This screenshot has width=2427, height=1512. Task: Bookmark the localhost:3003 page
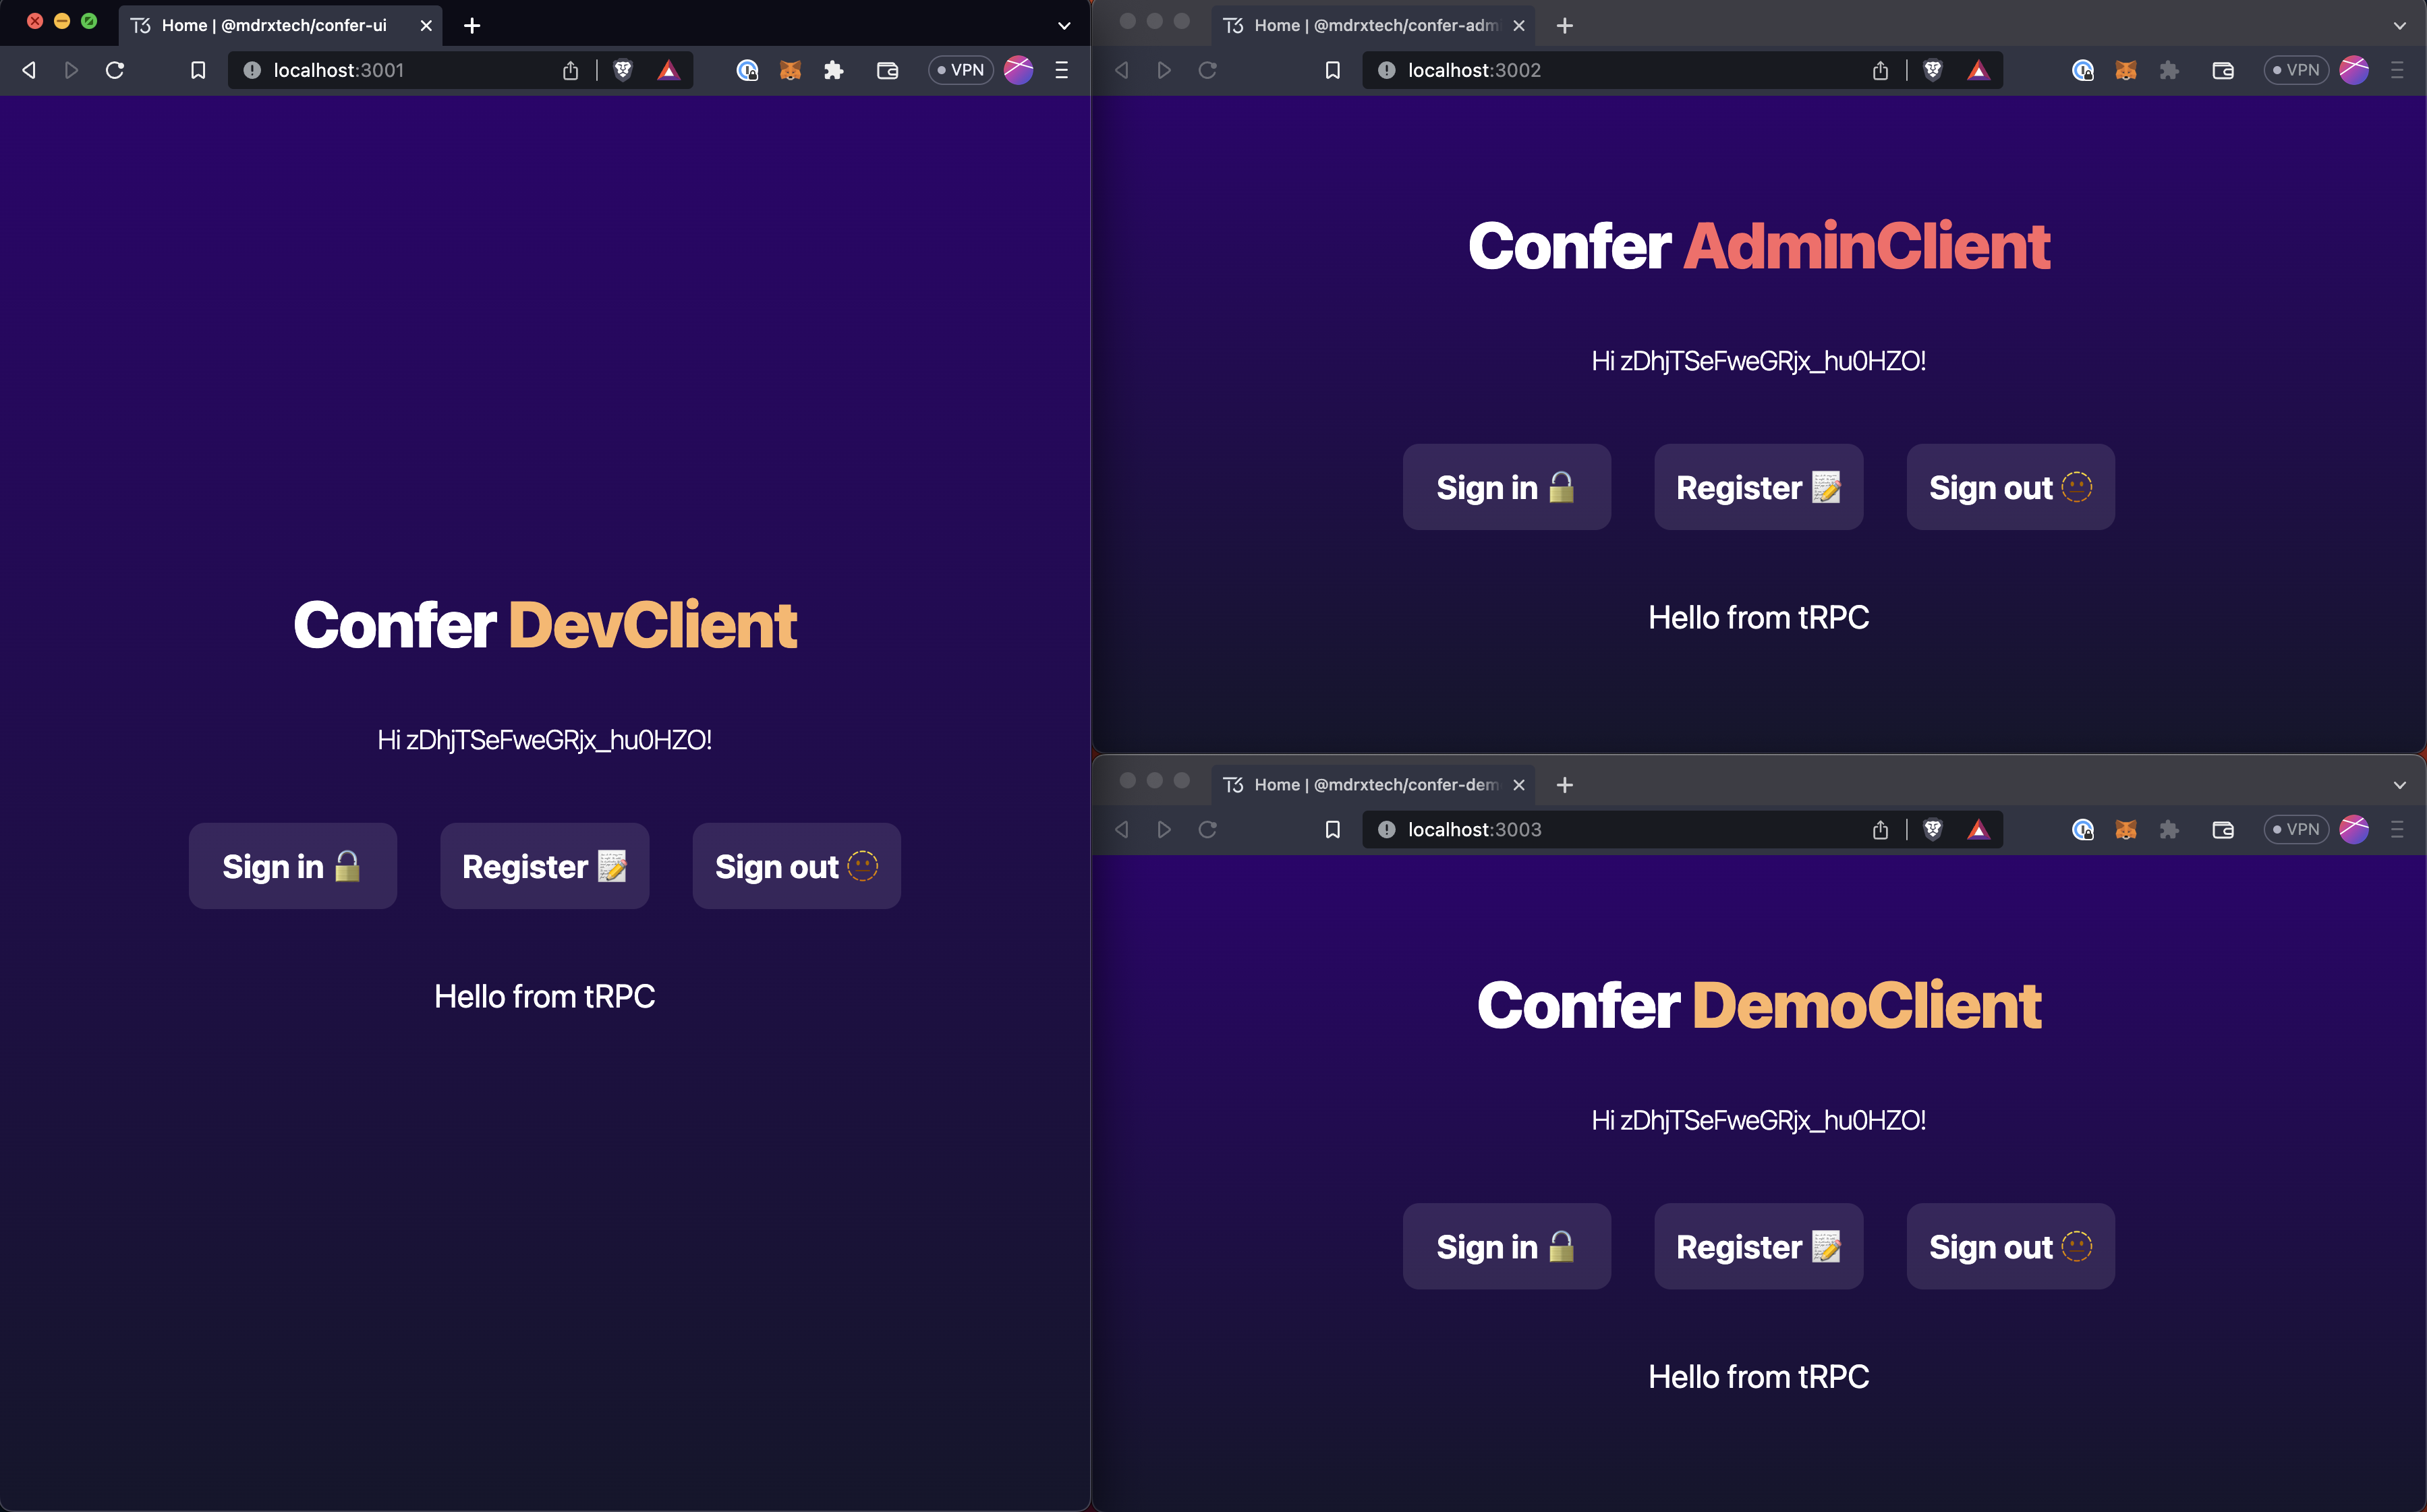(x=1332, y=829)
